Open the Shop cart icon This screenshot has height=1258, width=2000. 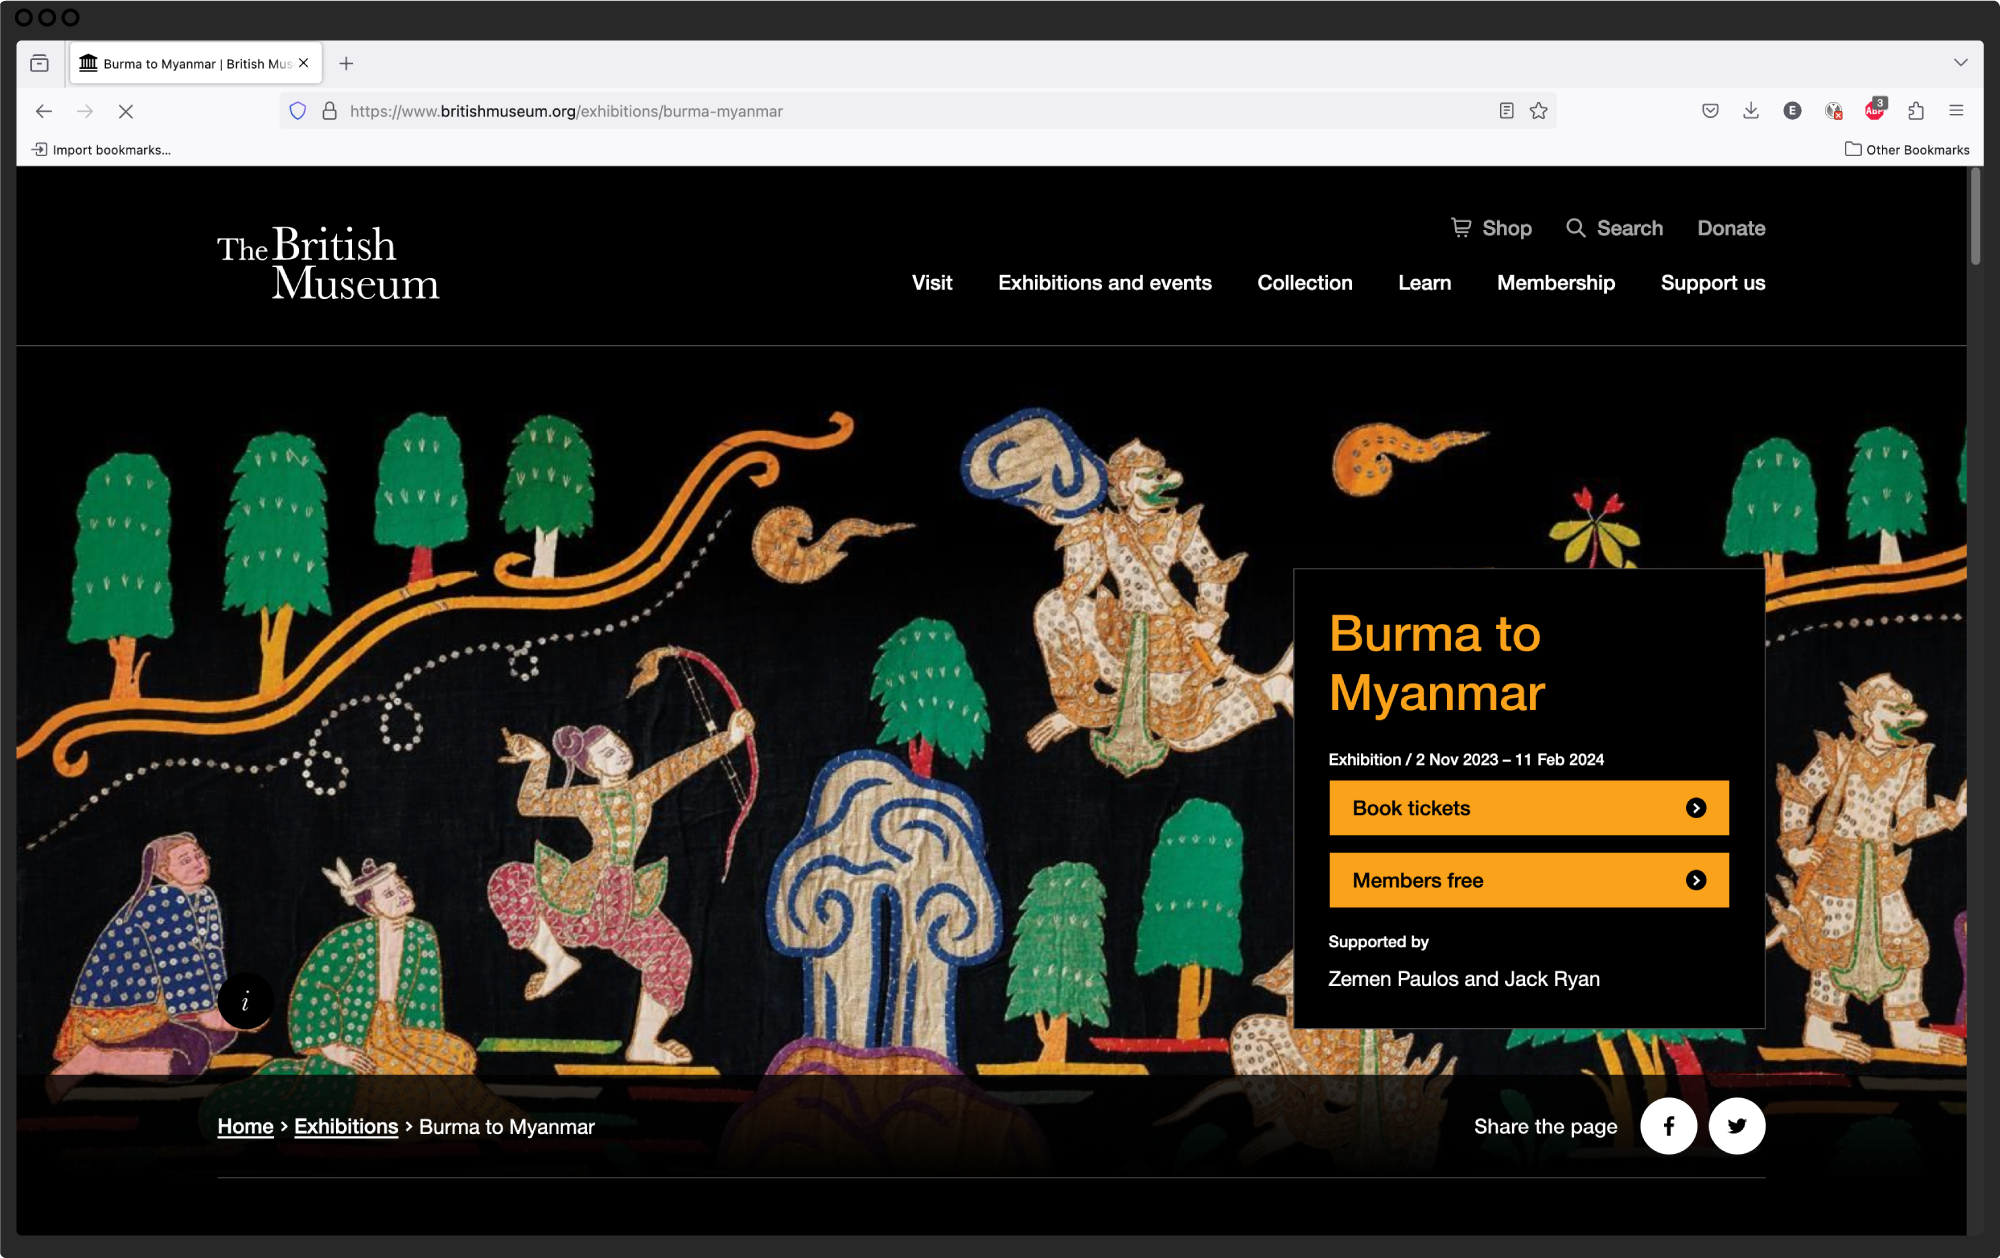point(1461,228)
